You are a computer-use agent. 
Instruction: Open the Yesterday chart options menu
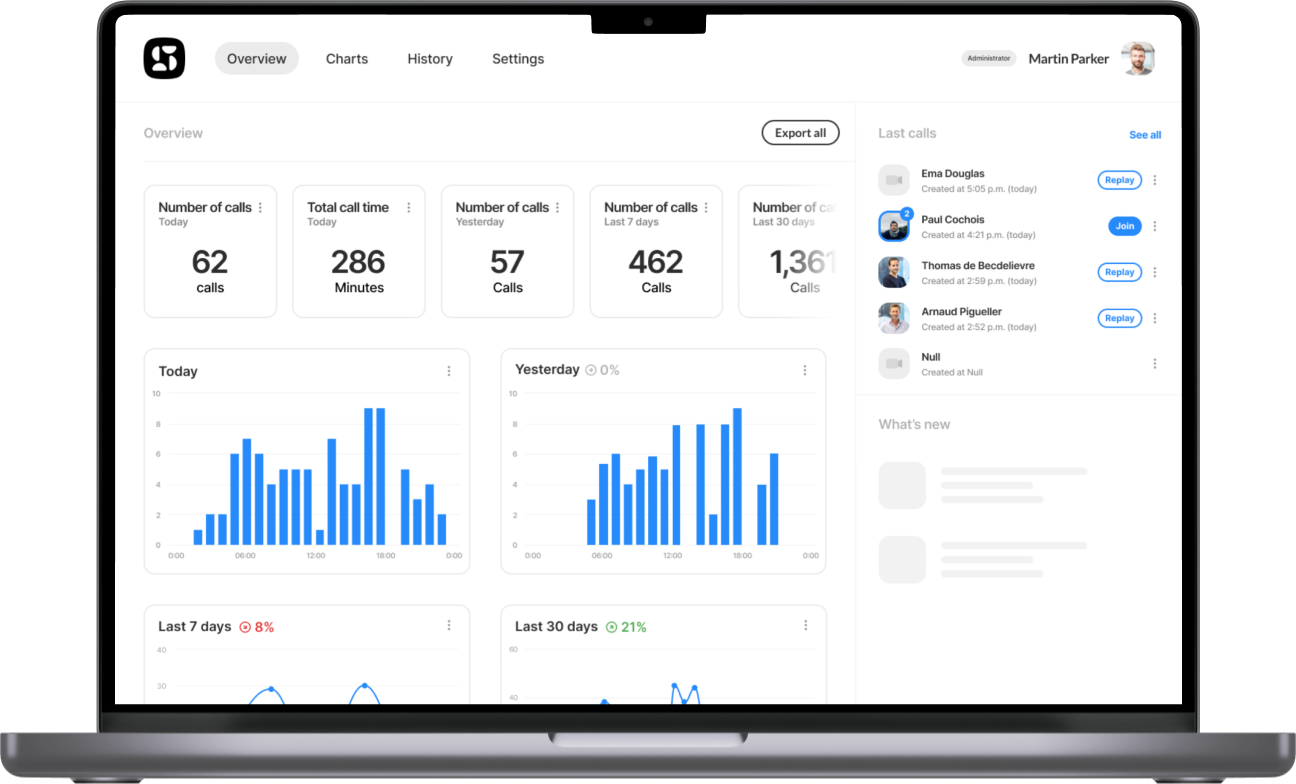click(806, 370)
